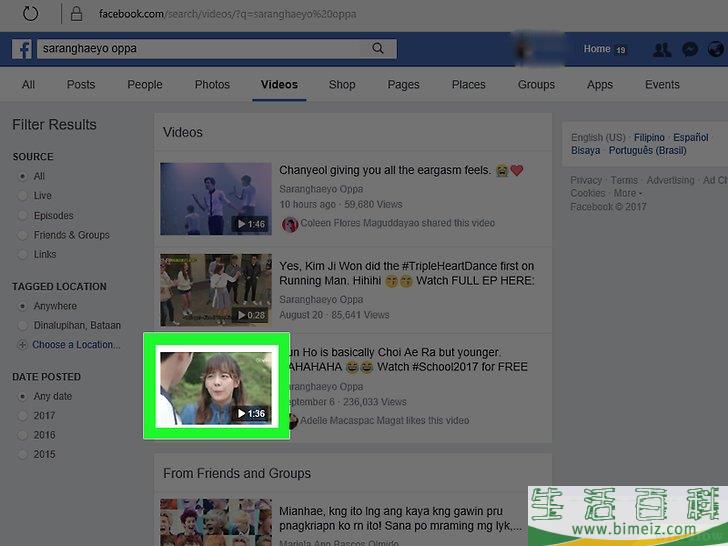
Task: Open Adelle Macaspac Magat's profile link
Action: click(x=350, y=421)
